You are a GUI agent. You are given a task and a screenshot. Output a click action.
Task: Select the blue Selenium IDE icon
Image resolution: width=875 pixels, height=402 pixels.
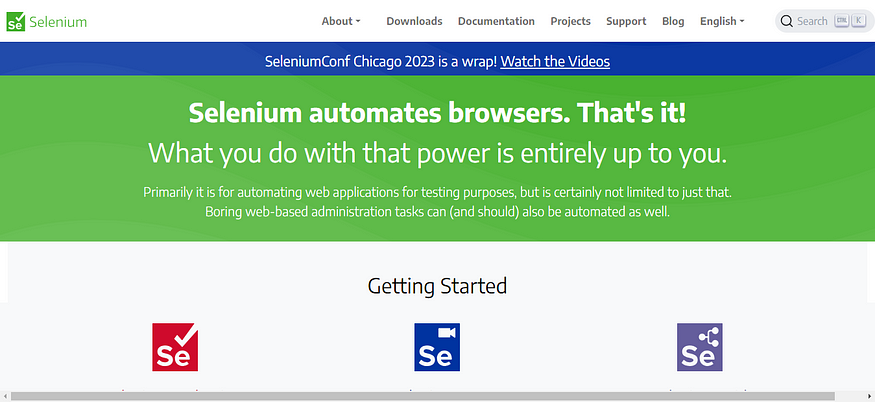[437, 347]
